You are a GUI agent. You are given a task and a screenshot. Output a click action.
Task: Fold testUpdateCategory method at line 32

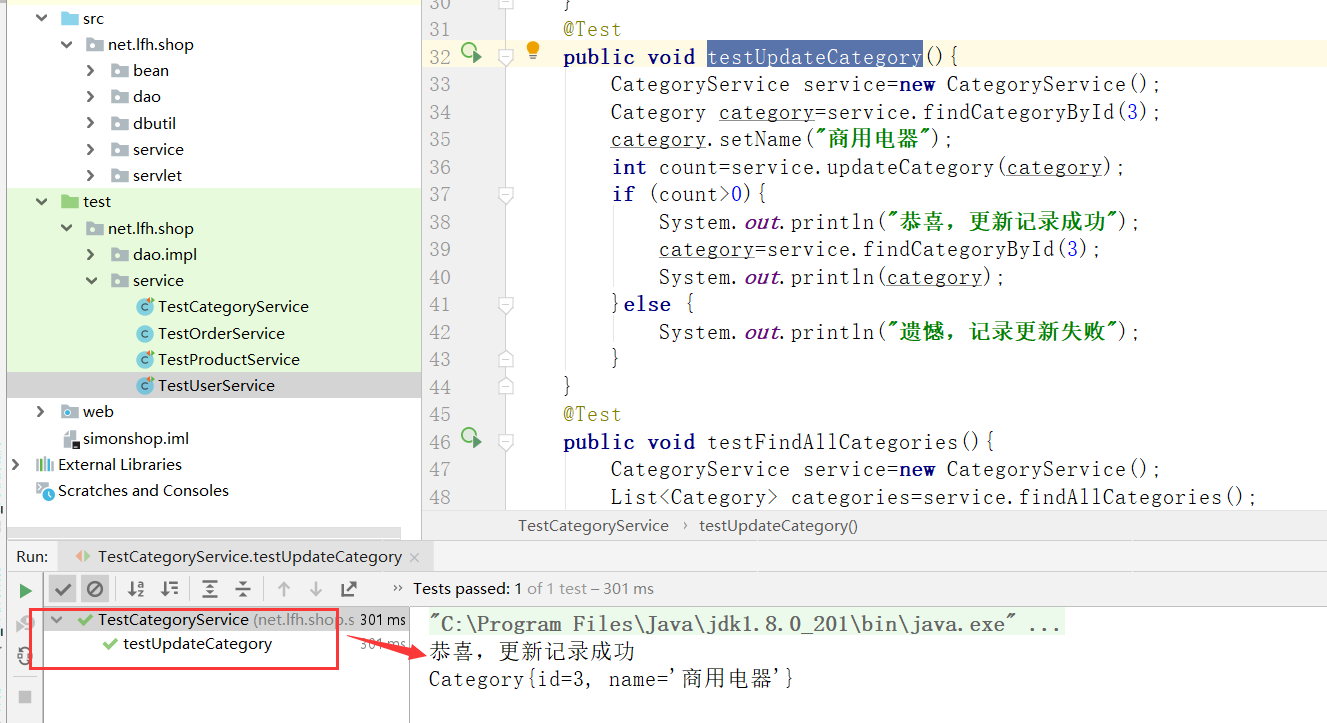(x=506, y=57)
